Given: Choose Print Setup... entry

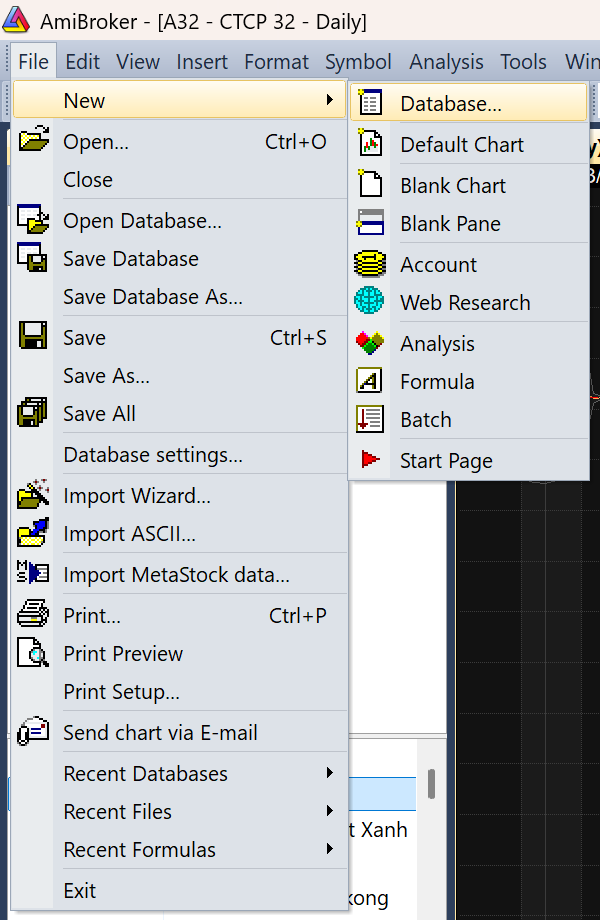Looking at the screenshot, I should (x=179, y=692).
